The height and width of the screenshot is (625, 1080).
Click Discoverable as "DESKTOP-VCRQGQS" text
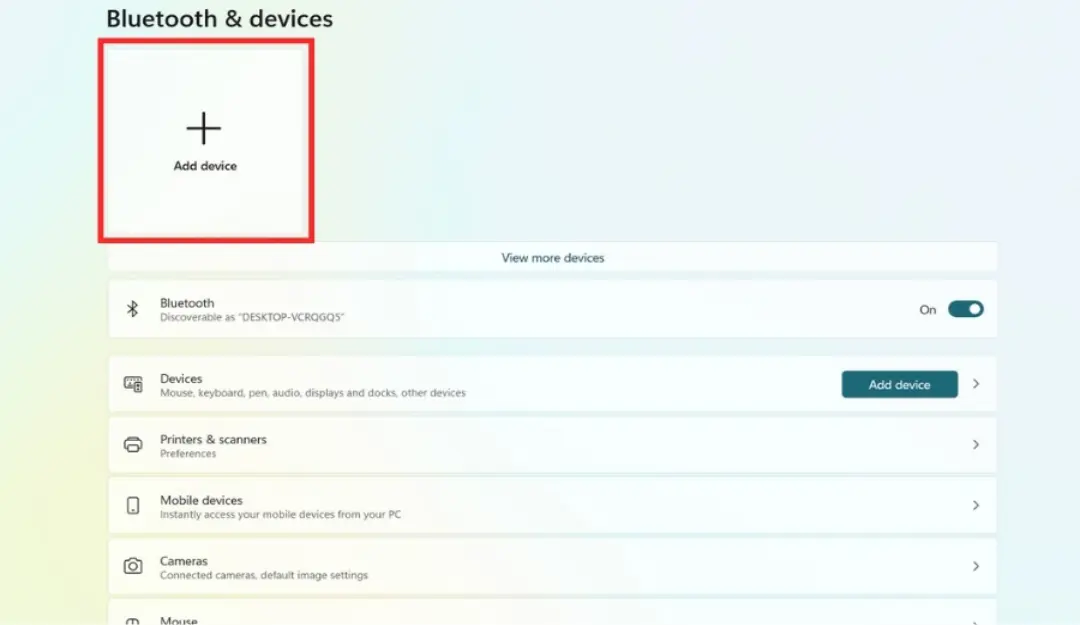pos(251,317)
